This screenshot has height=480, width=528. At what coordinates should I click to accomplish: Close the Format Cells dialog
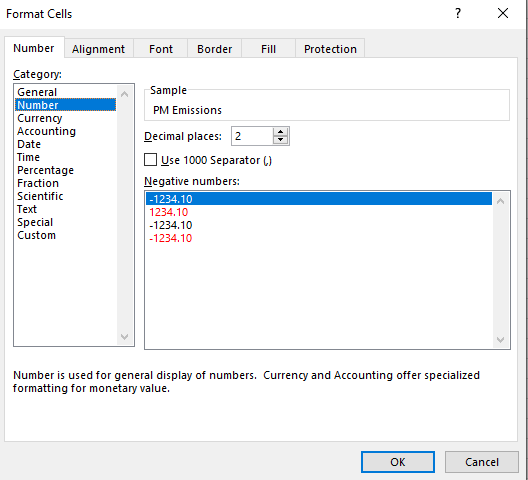pos(503,13)
